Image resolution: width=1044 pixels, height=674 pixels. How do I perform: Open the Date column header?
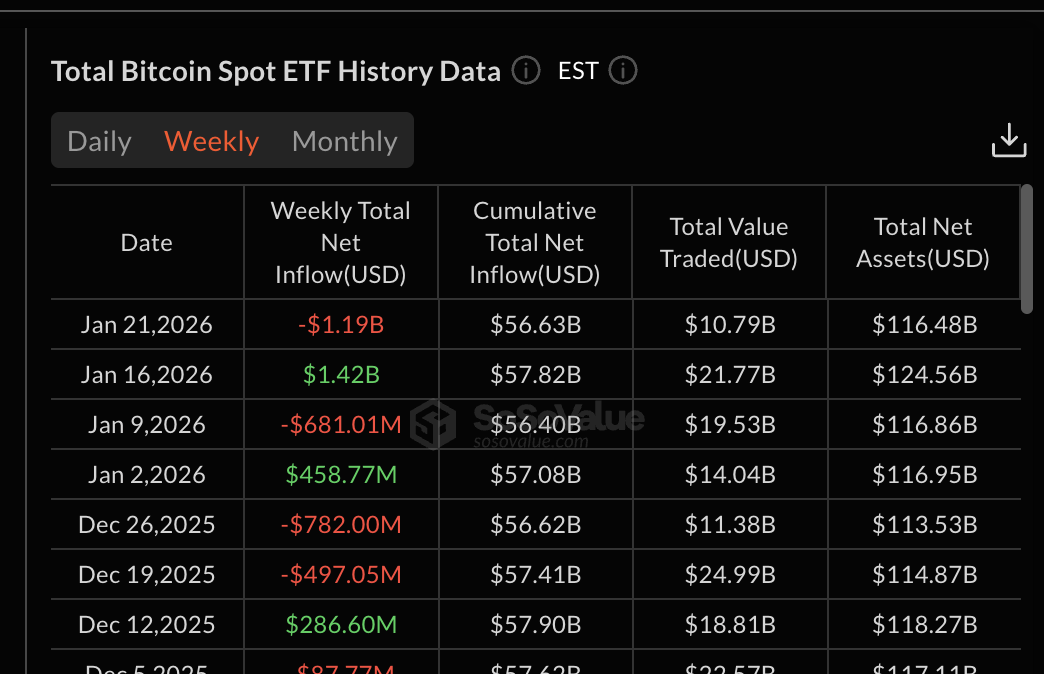click(x=146, y=242)
